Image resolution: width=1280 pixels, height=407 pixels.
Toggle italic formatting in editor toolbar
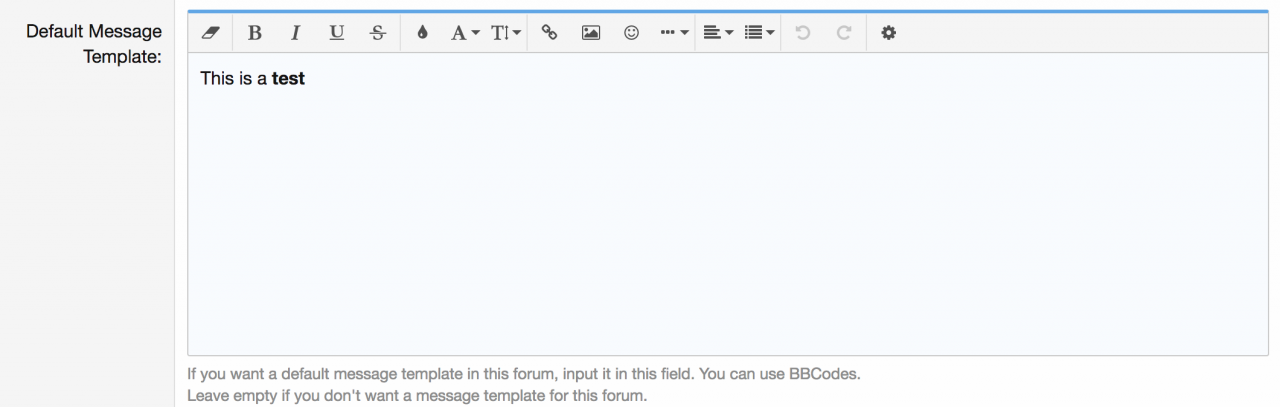click(296, 33)
